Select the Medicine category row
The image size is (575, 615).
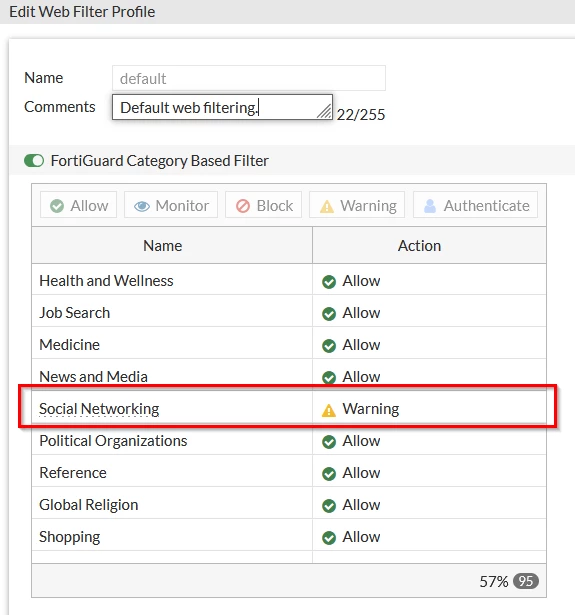(x=289, y=345)
